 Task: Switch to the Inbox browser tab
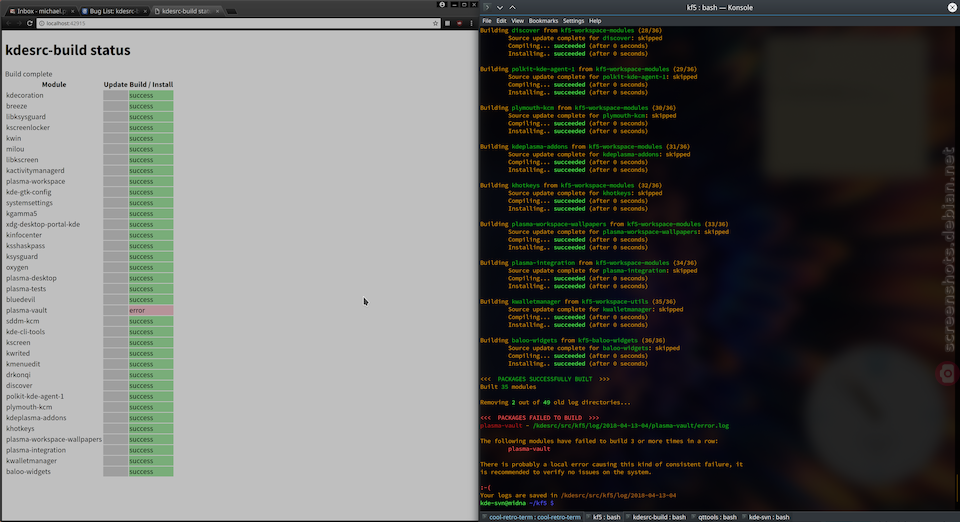40,11
